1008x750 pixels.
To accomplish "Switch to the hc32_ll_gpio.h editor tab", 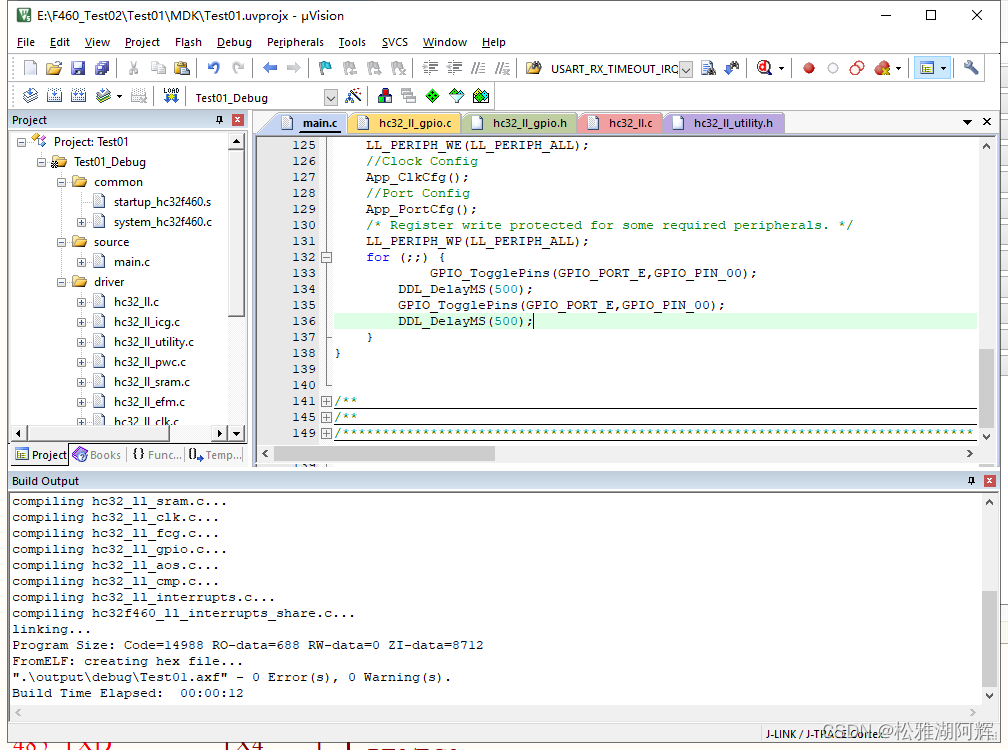I will pyautogui.click(x=521, y=123).
